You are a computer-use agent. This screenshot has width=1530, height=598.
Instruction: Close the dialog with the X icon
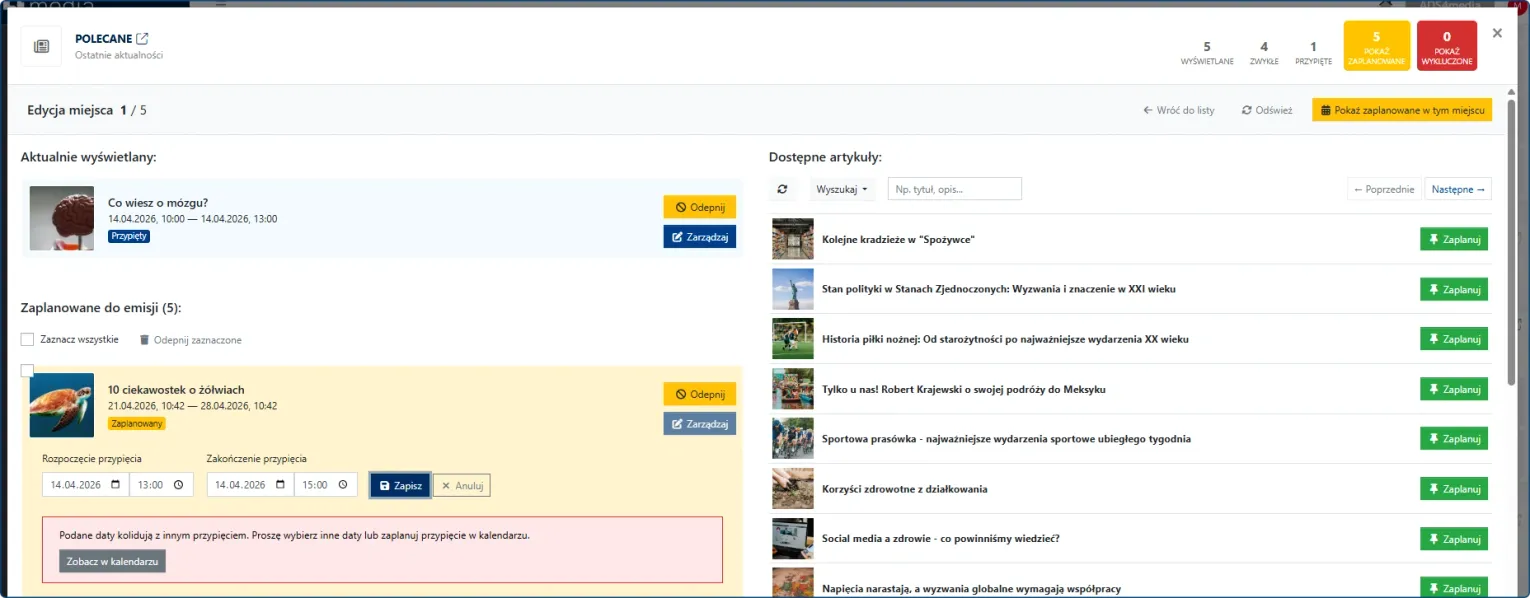pos(1497,33)
